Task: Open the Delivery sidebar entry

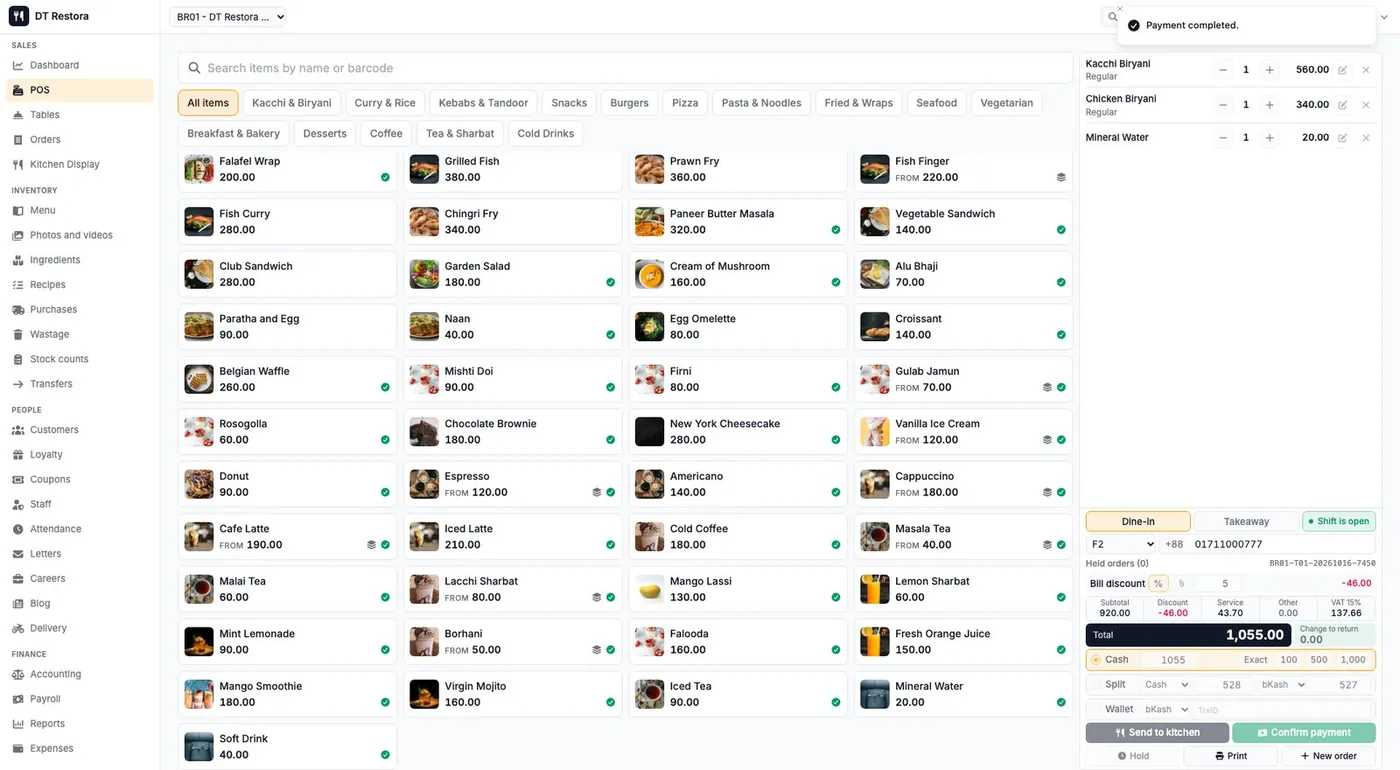Action: click(79, 628)
